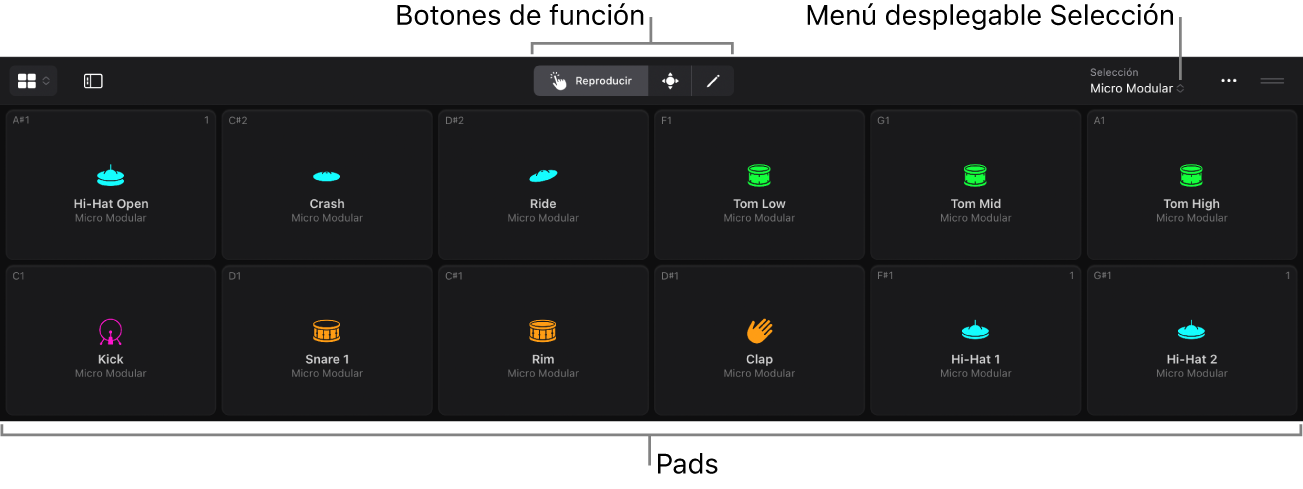Screen dimensions: 1303x489
Task: Click the D#2 note label
Action: point(454,120)
